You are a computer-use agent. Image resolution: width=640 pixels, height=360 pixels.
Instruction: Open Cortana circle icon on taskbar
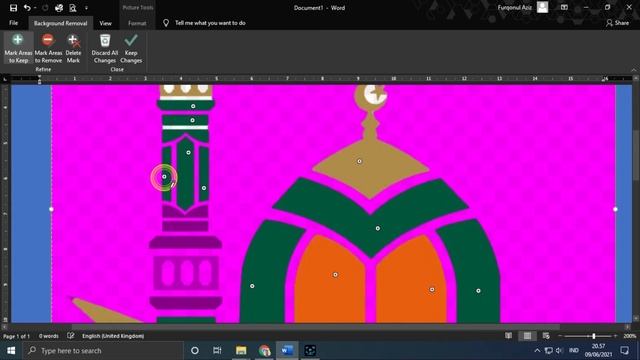coord(195,351)
